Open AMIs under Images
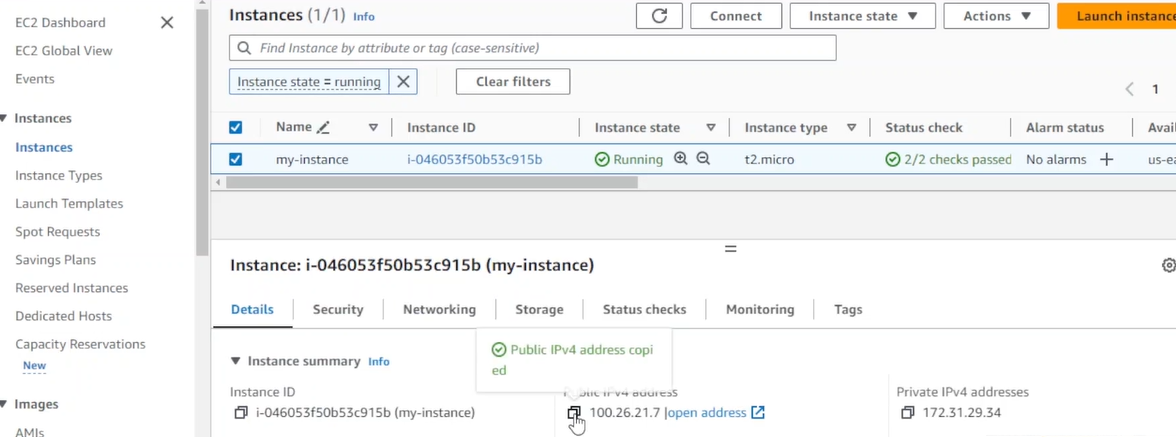The width and height of the screenshot is (1176, 437). click(x=29, y=432)
